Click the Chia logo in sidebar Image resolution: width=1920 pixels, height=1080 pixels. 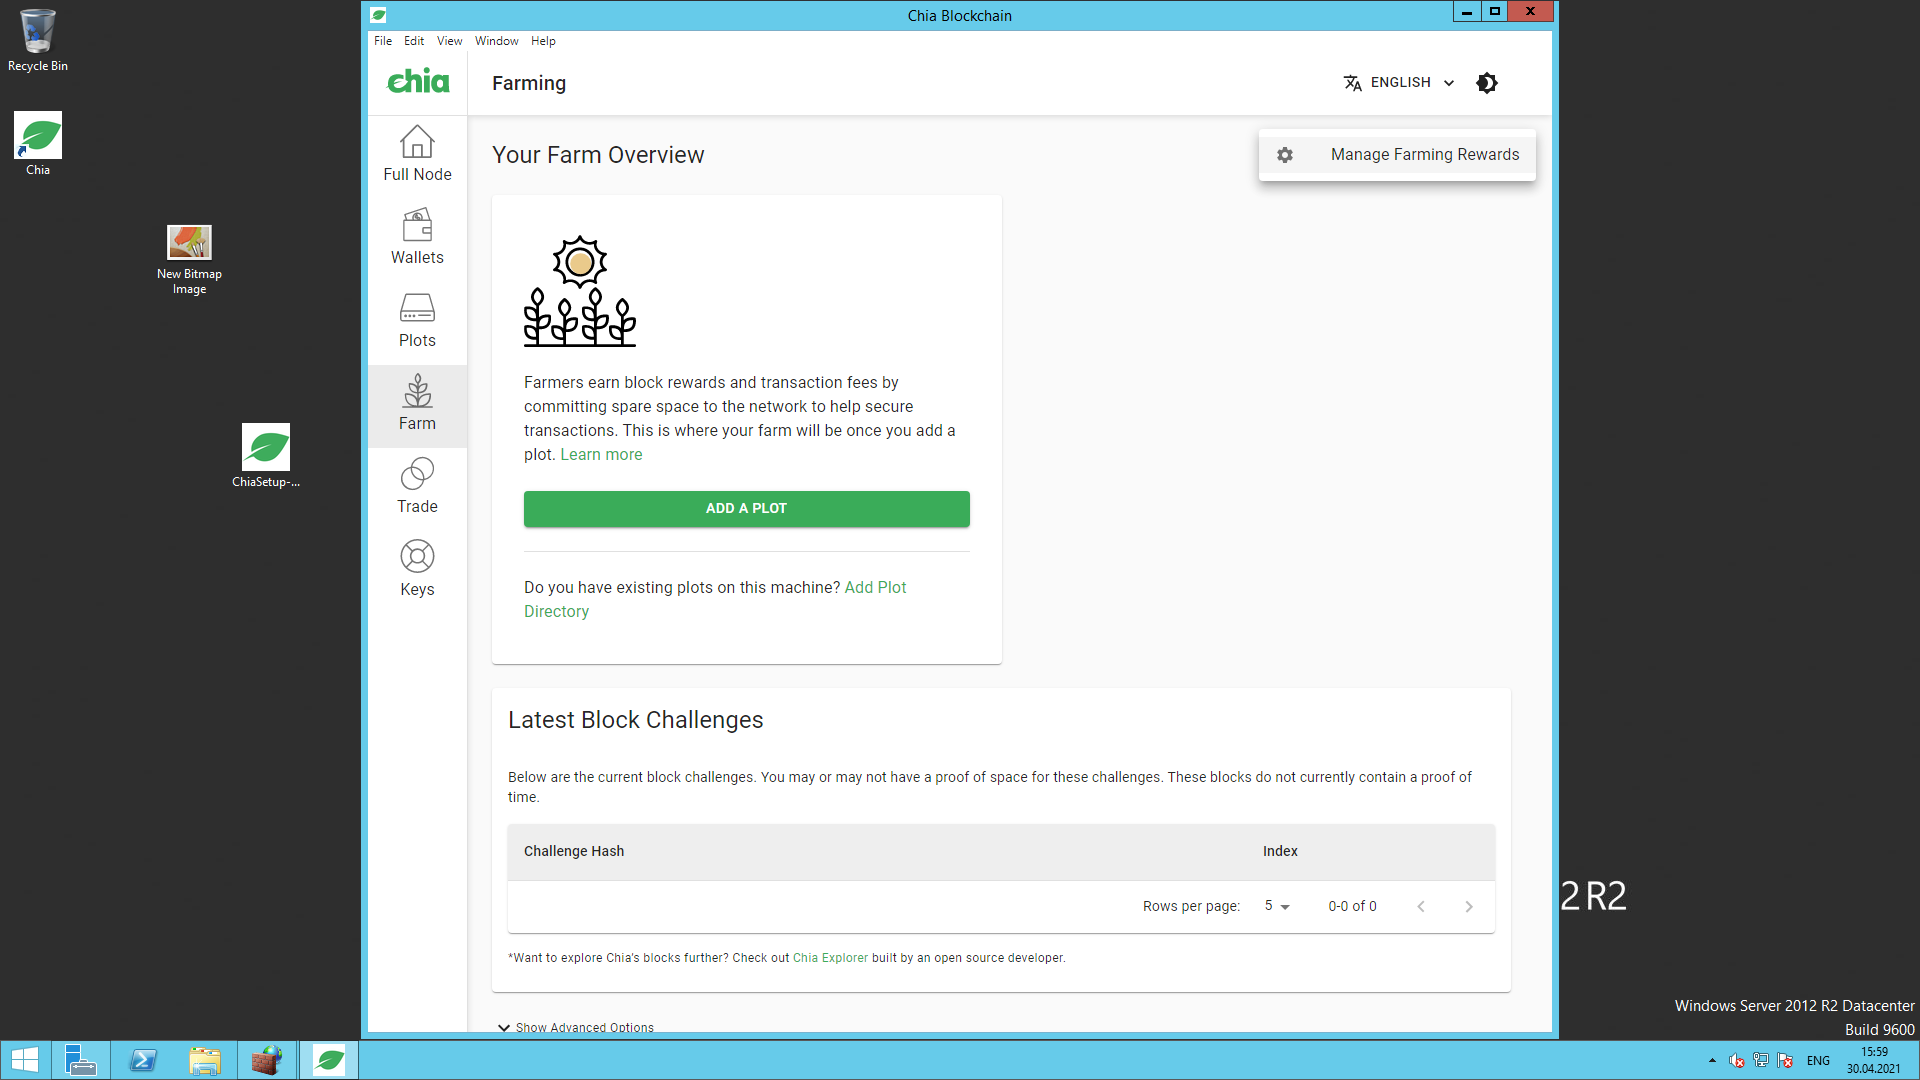click(x=418, y=82)
